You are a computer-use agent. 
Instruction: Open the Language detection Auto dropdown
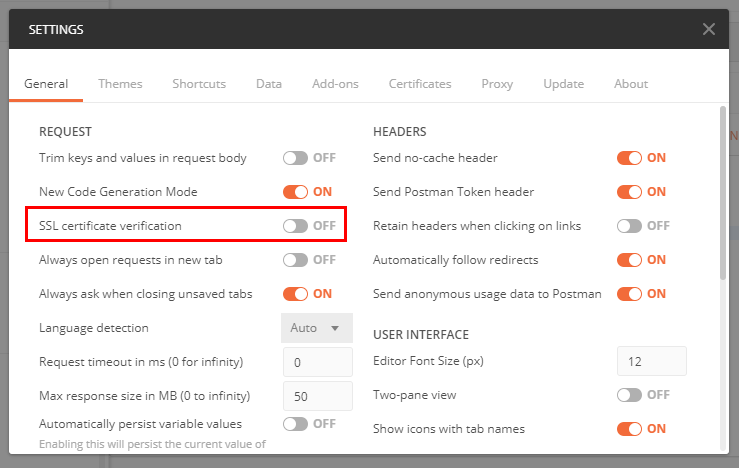tap(317, 328)
